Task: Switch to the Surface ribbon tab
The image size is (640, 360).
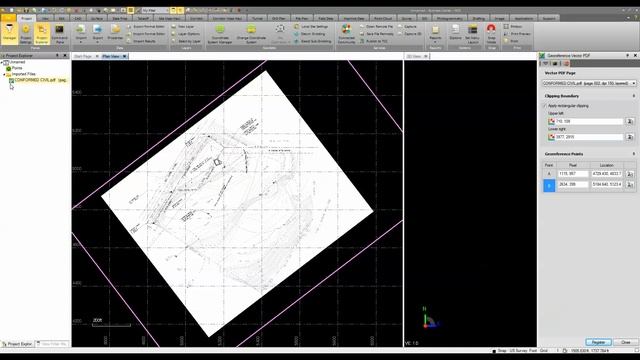Action: click(x=97, y=18)
